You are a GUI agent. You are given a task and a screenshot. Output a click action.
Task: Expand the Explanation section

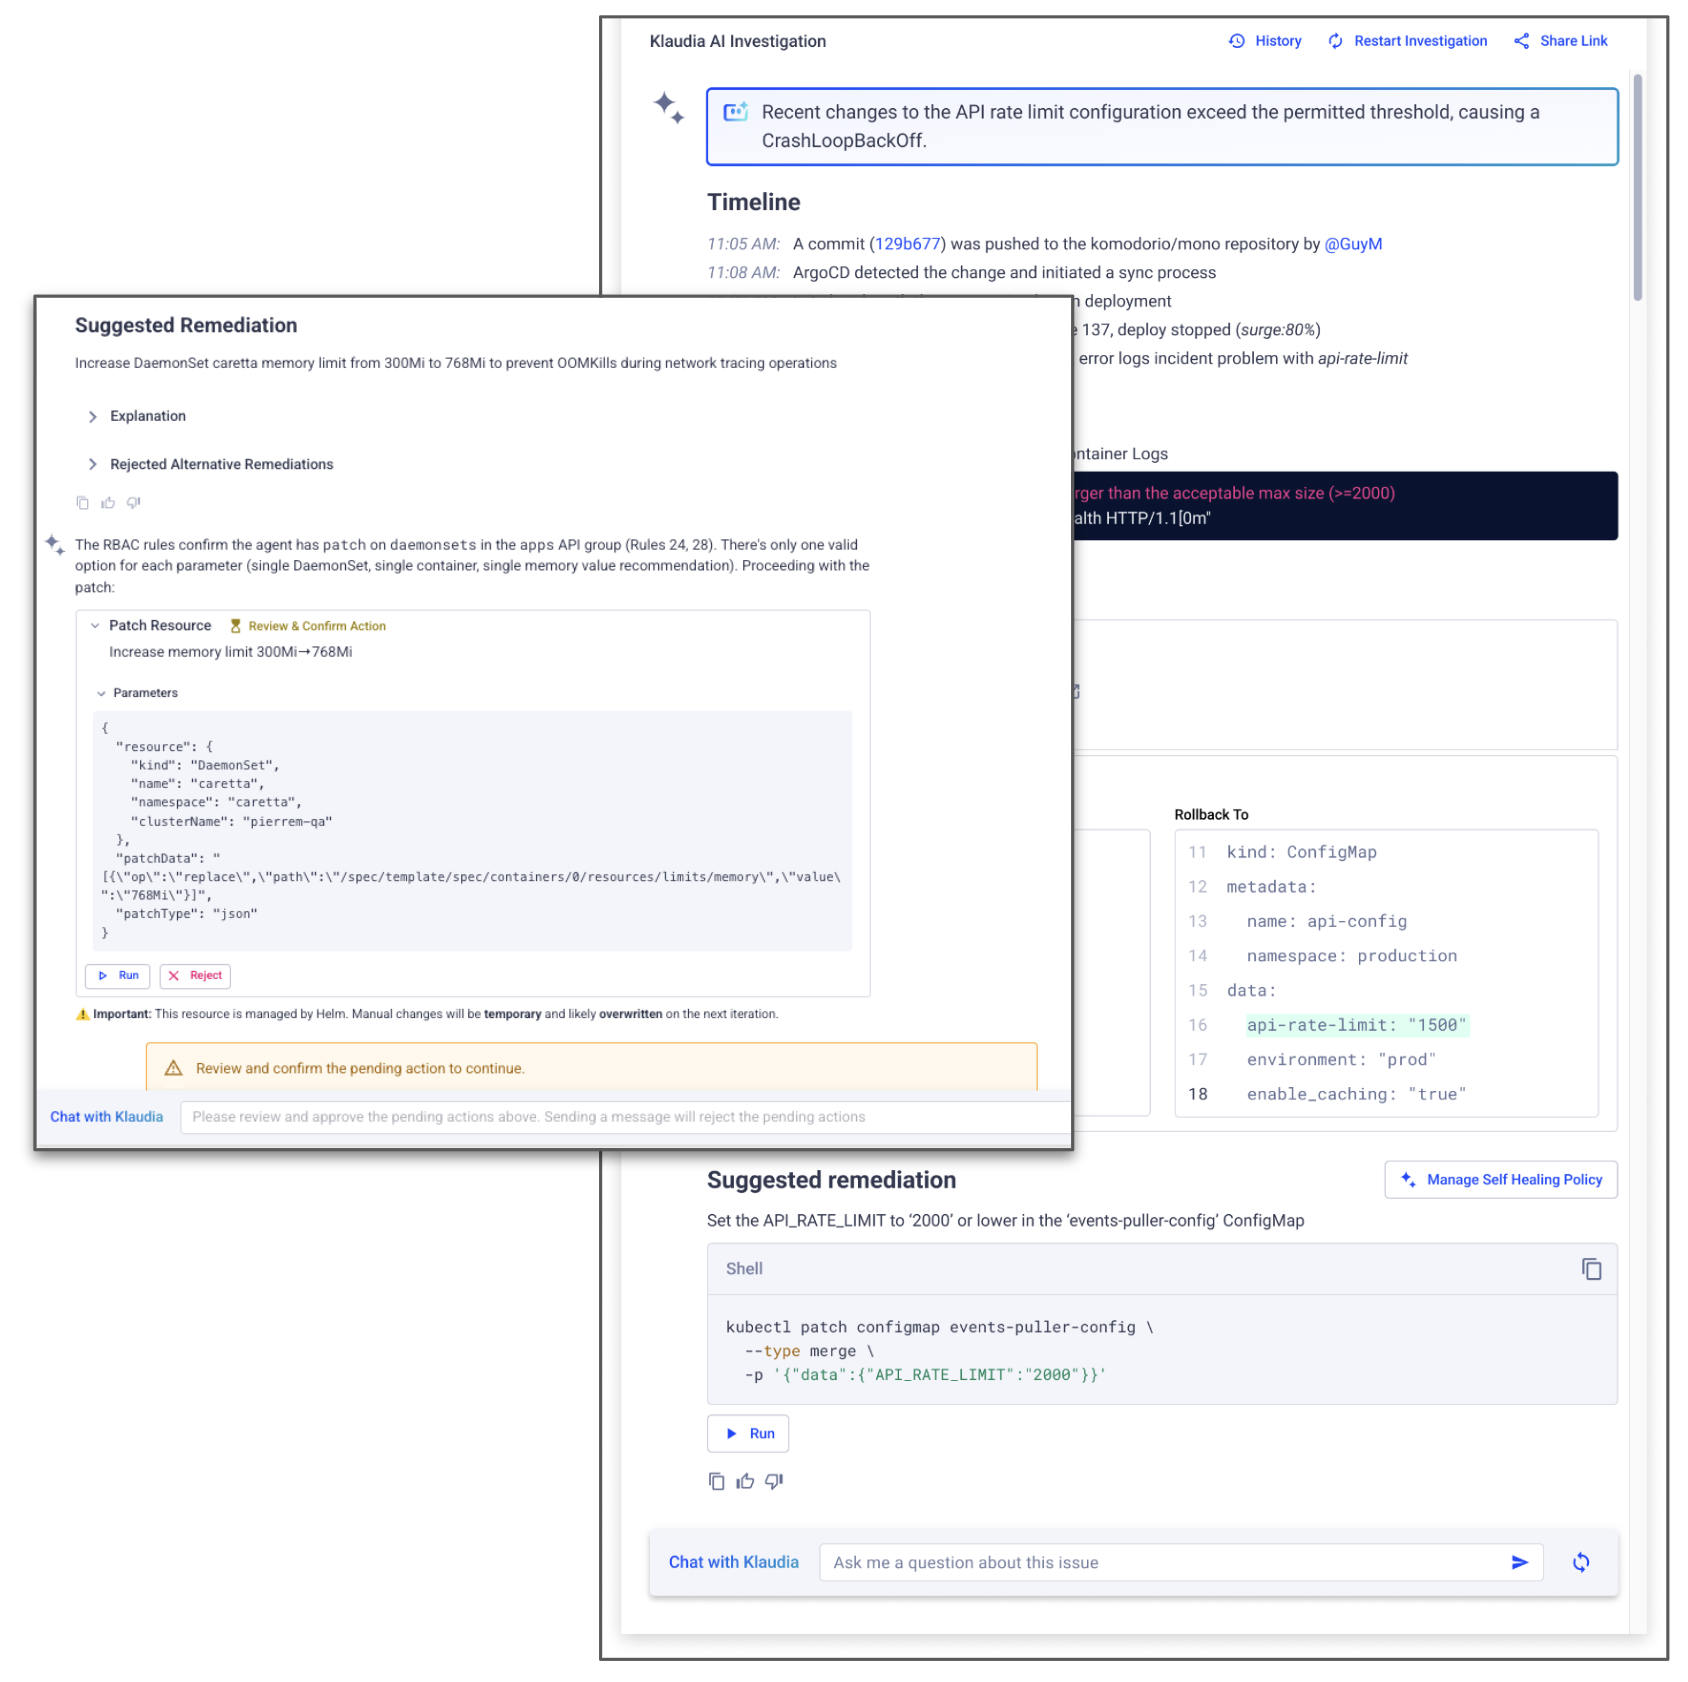point(137,416)
